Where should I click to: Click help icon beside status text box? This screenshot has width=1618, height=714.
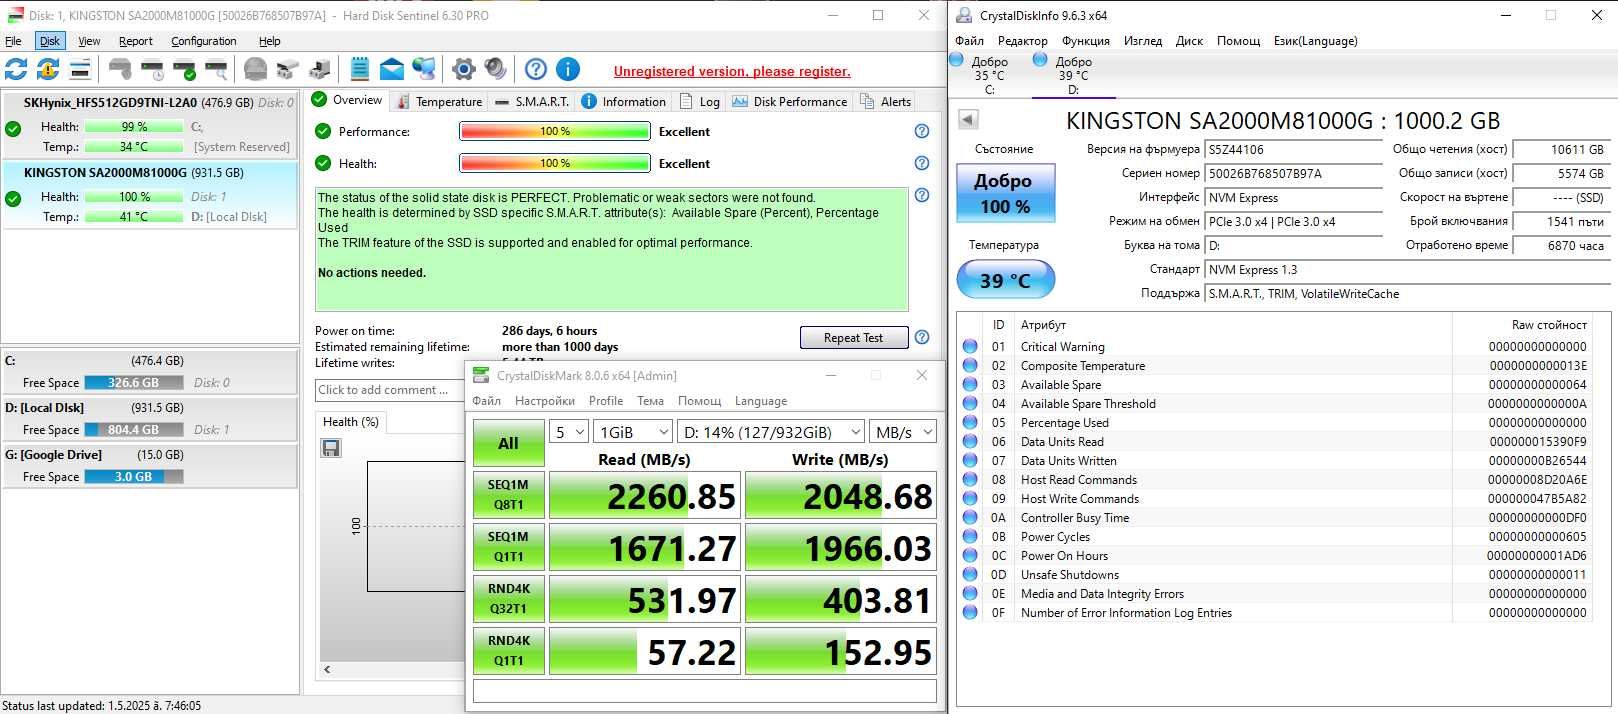point(922,195)
